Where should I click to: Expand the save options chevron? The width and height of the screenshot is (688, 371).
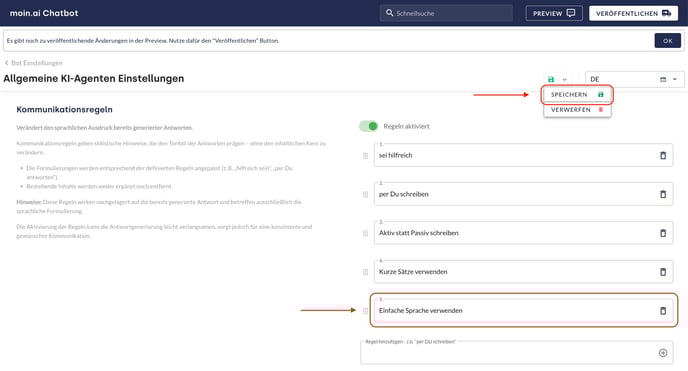tap(564, 79)
